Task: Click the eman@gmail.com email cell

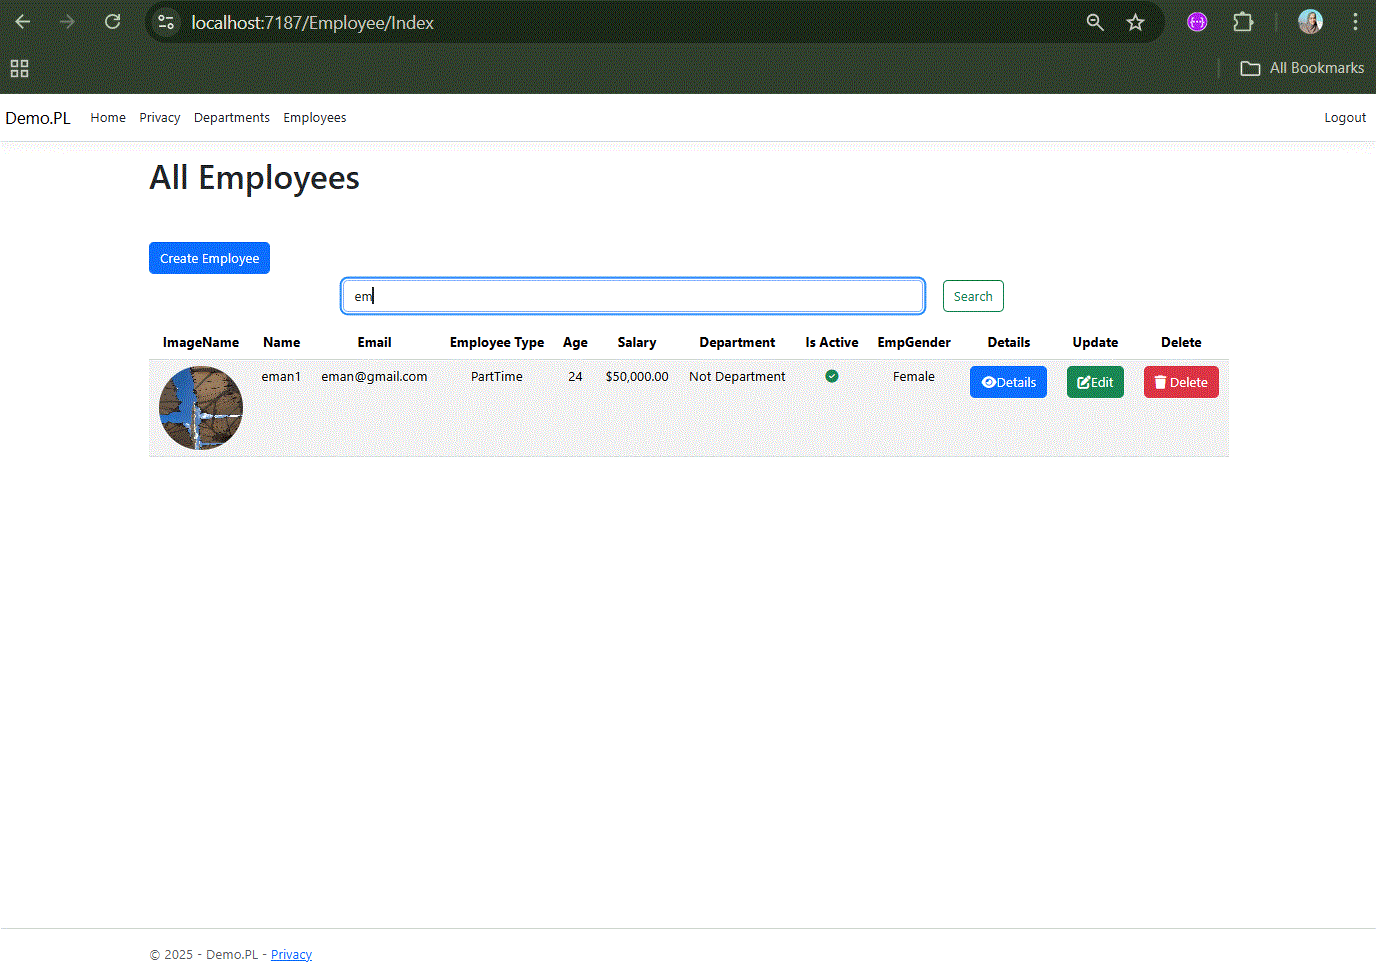Action: pyautogui.click(x=374, y=377)
